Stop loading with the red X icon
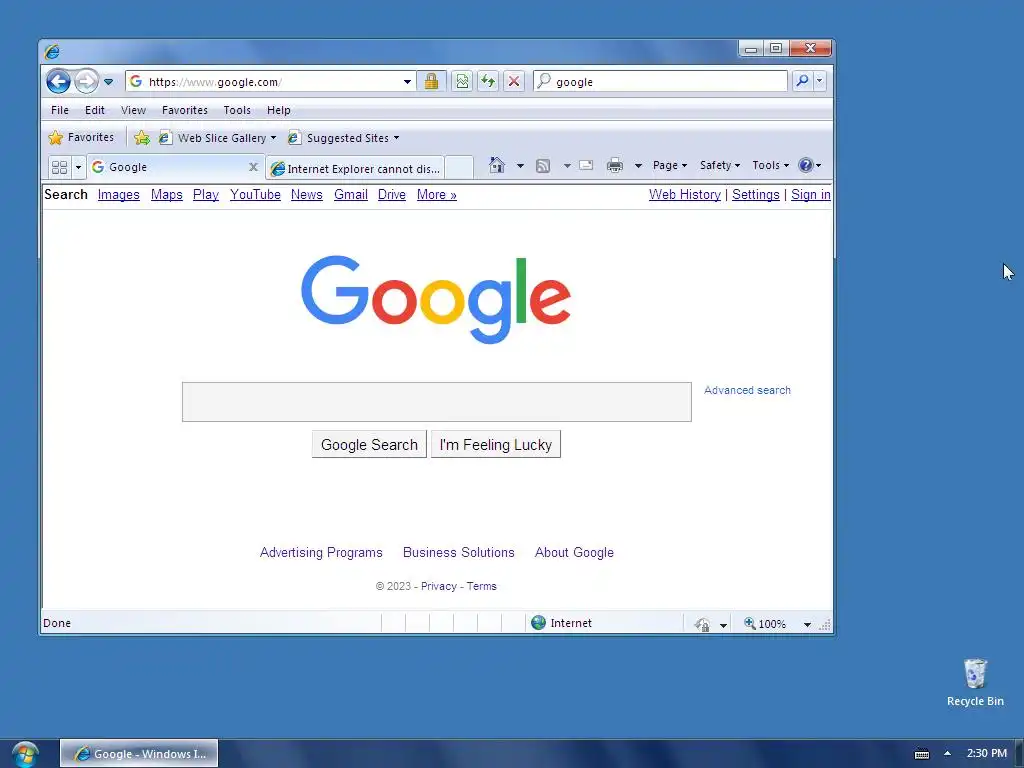Screen dimensions: 1024x768 [514, 81]
